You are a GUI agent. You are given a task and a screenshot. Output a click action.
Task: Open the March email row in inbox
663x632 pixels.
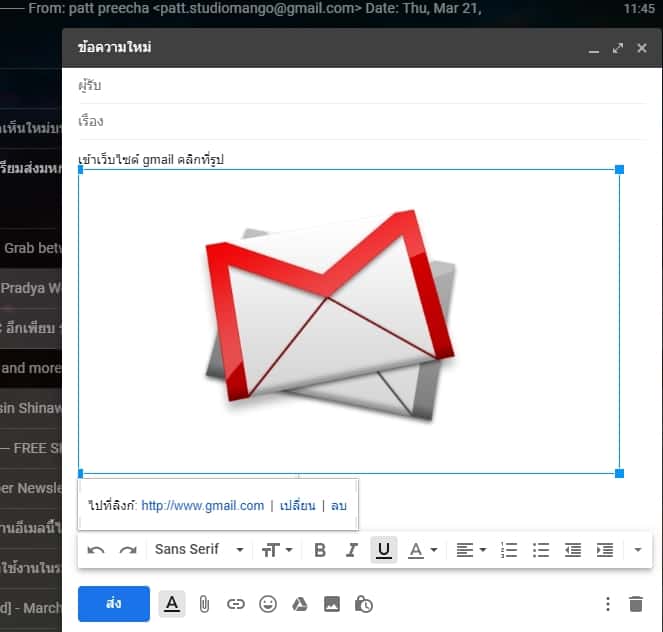tap(31, 608)
